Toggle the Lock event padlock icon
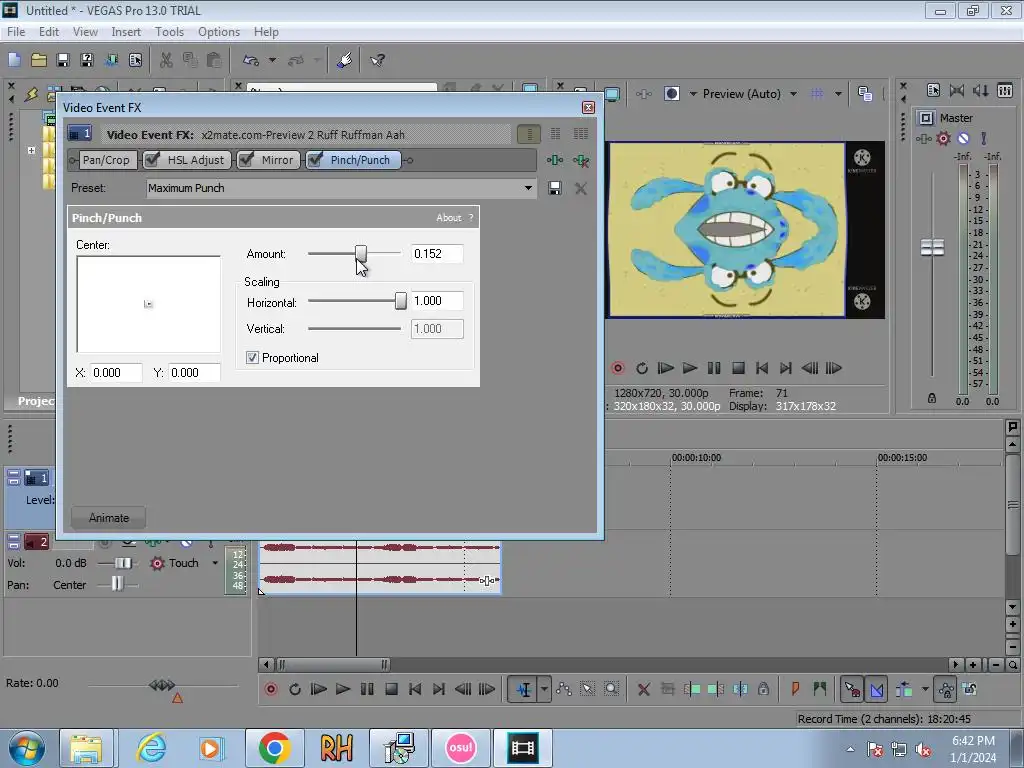This screenshot has width=1024, height=768. tap(763, 688)
